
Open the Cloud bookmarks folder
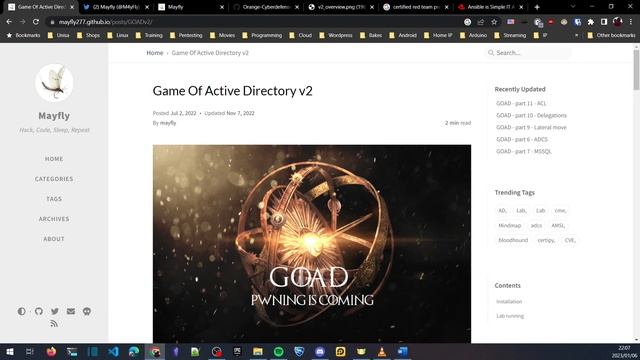tap(300, 36)
